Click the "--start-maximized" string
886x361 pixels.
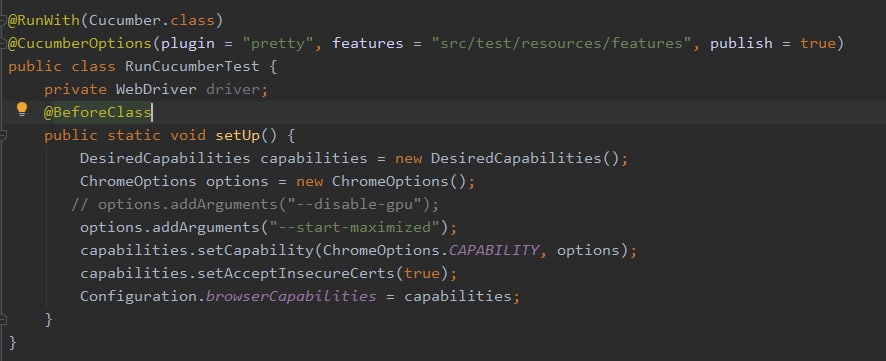coord(354,227)
